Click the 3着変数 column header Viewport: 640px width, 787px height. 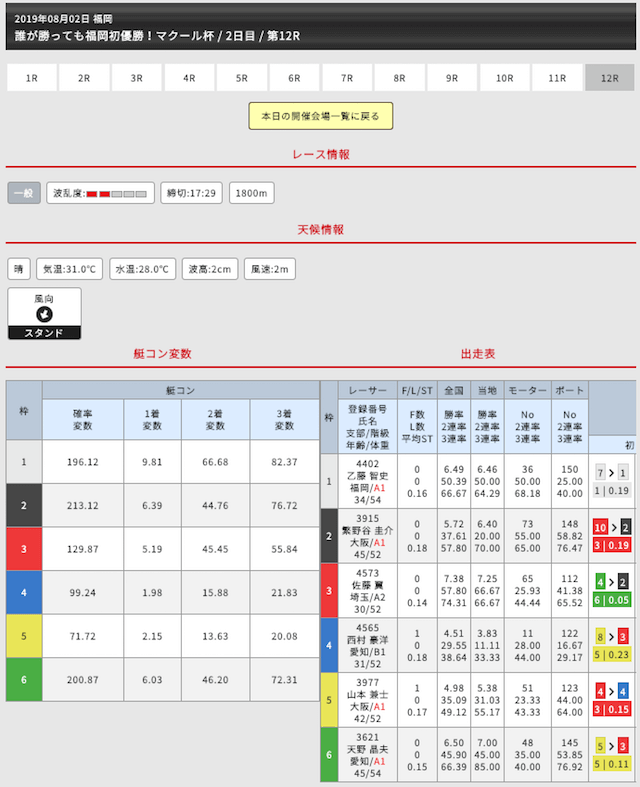pyautogui.click(x=284, y=420)
